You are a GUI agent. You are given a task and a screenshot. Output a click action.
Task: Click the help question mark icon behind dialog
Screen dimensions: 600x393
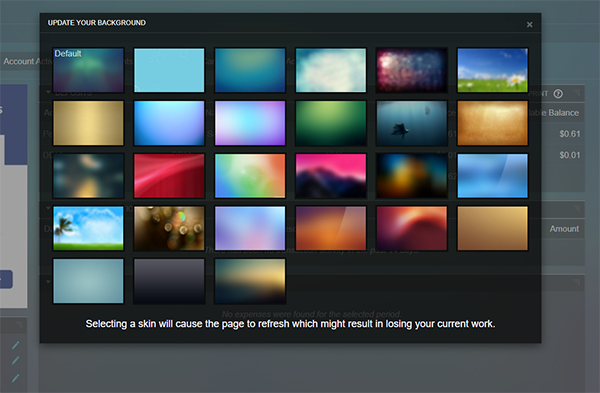[558, 94]
